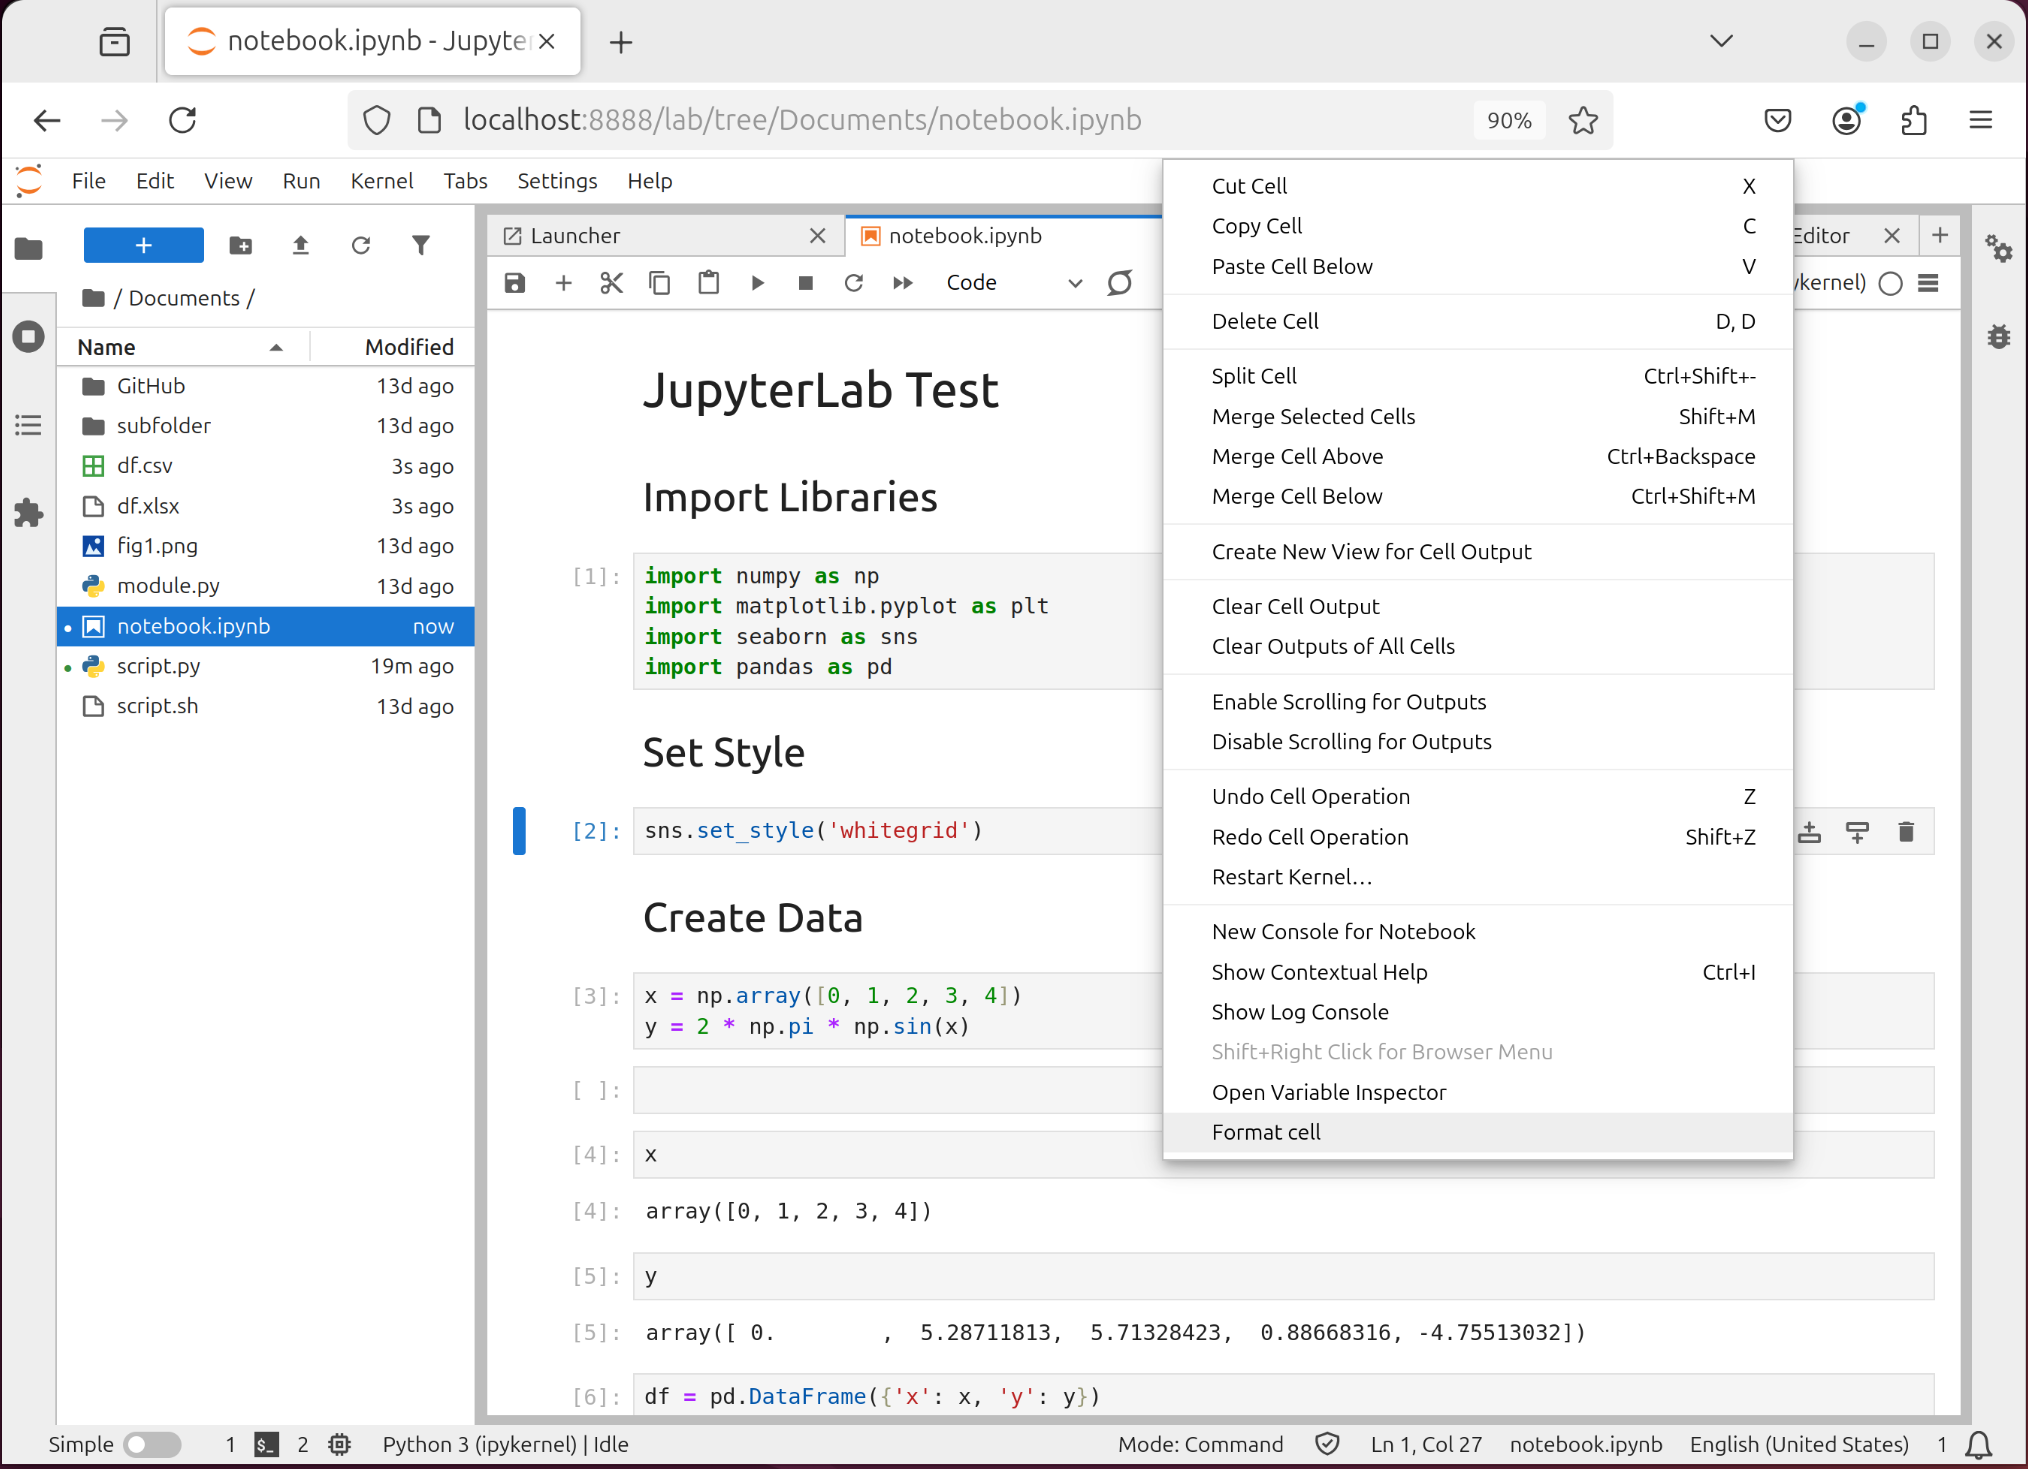Image resolution: width=2028 pixels, height=1469 pixels.
Task: Choose Cut Cell from context menu
Action: pos(1478,186)
